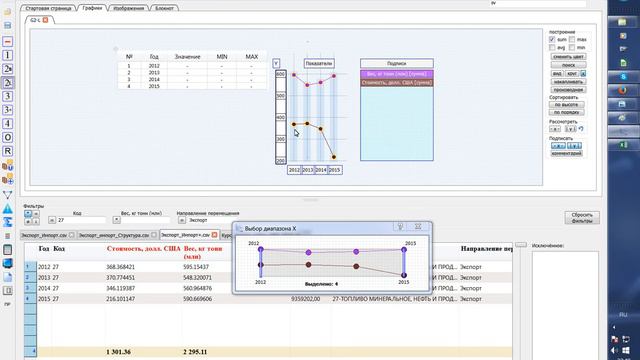This screenshot has height=360, width=640.
Task: Click the database icon with plus badge
Action: pos(7,179)
